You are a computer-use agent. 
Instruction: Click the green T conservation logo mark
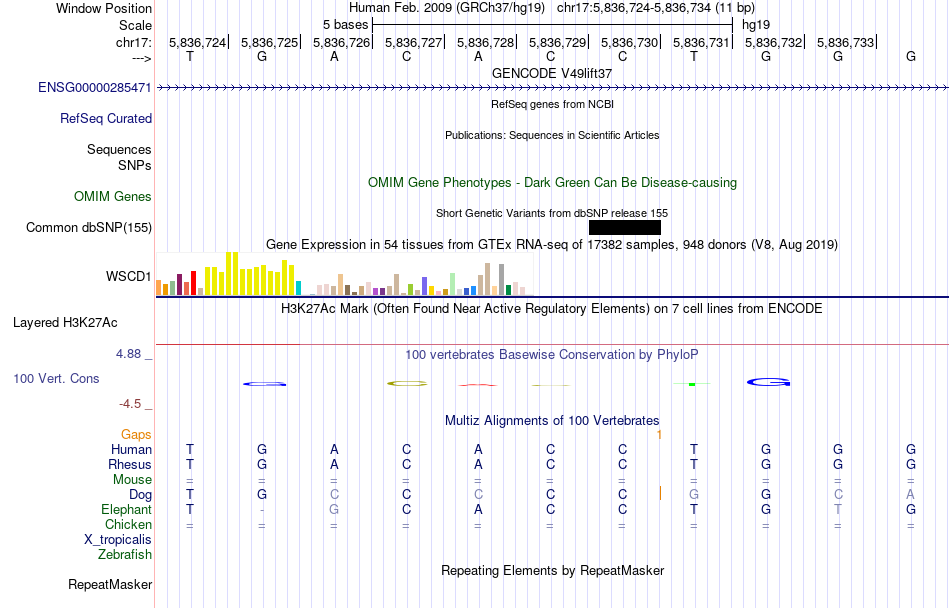coord(692,384)
